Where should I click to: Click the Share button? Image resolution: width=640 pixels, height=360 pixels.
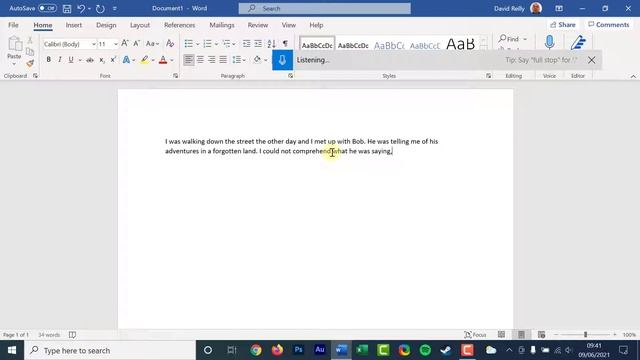(x=563, y=25)
